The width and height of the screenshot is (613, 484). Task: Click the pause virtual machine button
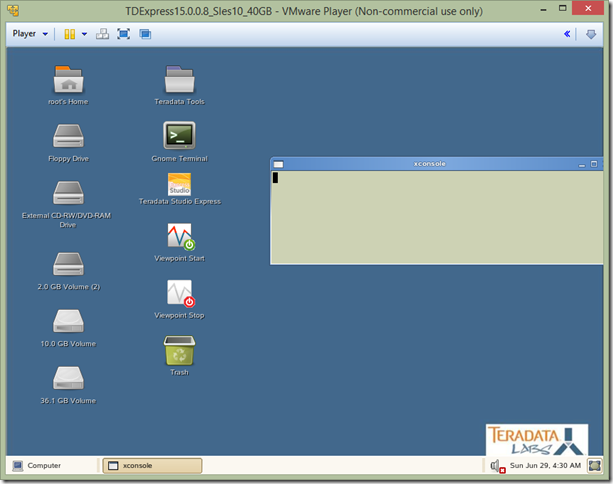point(69,33)
